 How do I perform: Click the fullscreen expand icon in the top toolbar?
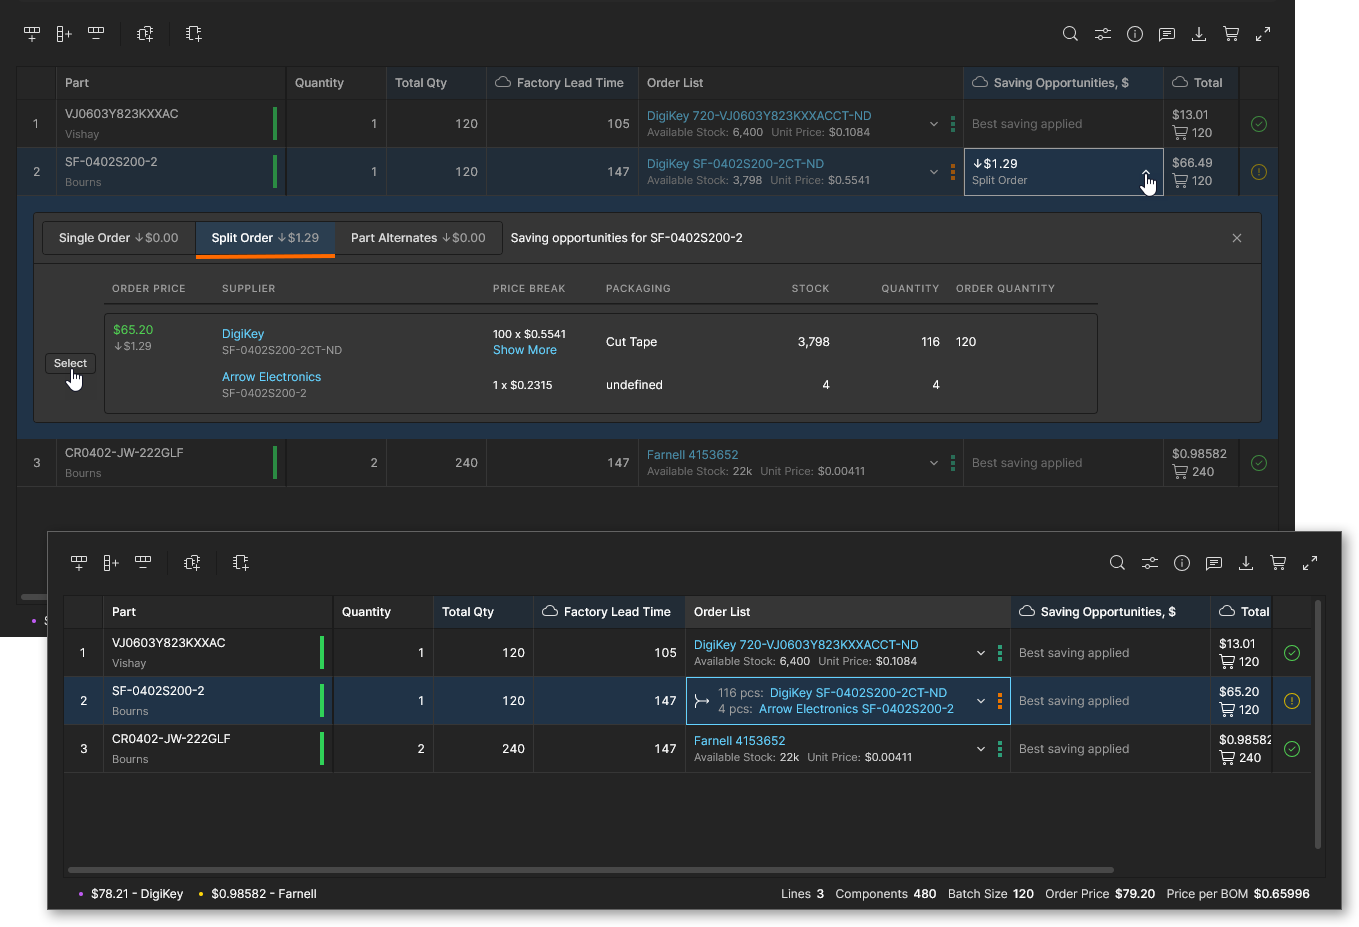[1263, 34]
